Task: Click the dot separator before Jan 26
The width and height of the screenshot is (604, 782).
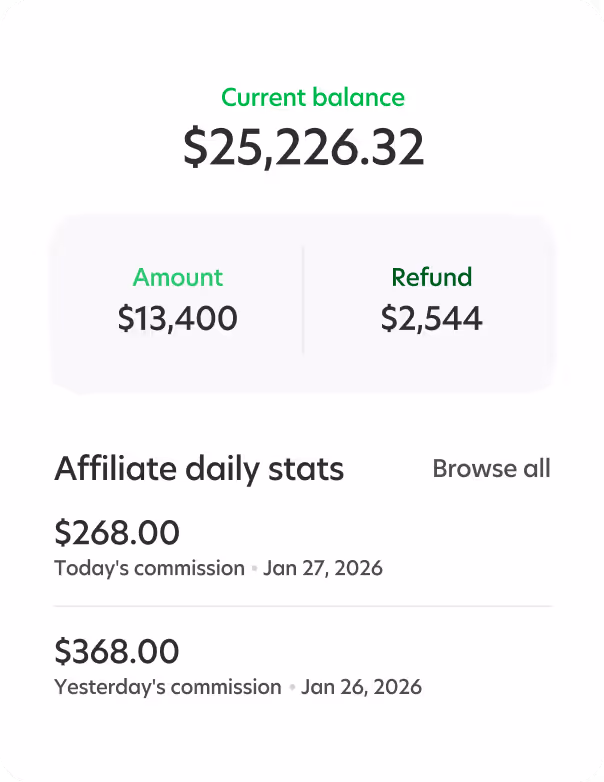Action: [x=292, y=688]
